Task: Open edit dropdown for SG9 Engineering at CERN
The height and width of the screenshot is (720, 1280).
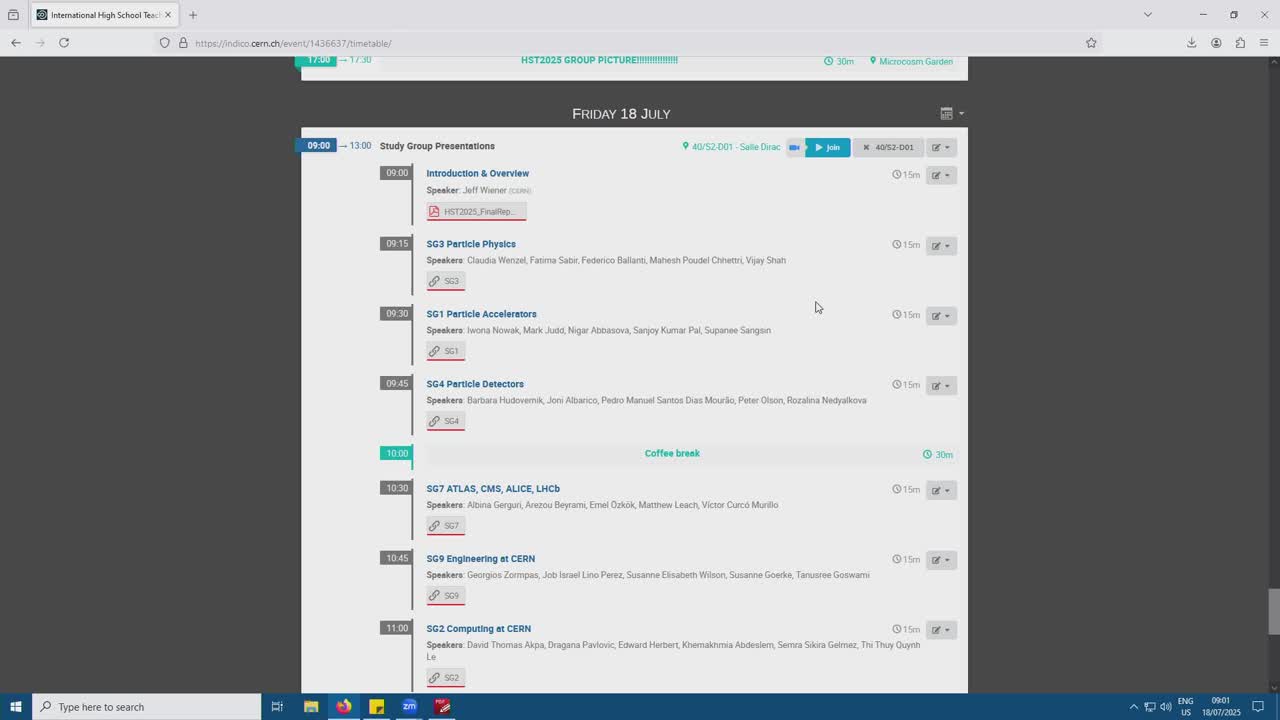Action: pyautogui.click(x=941, y=560)
